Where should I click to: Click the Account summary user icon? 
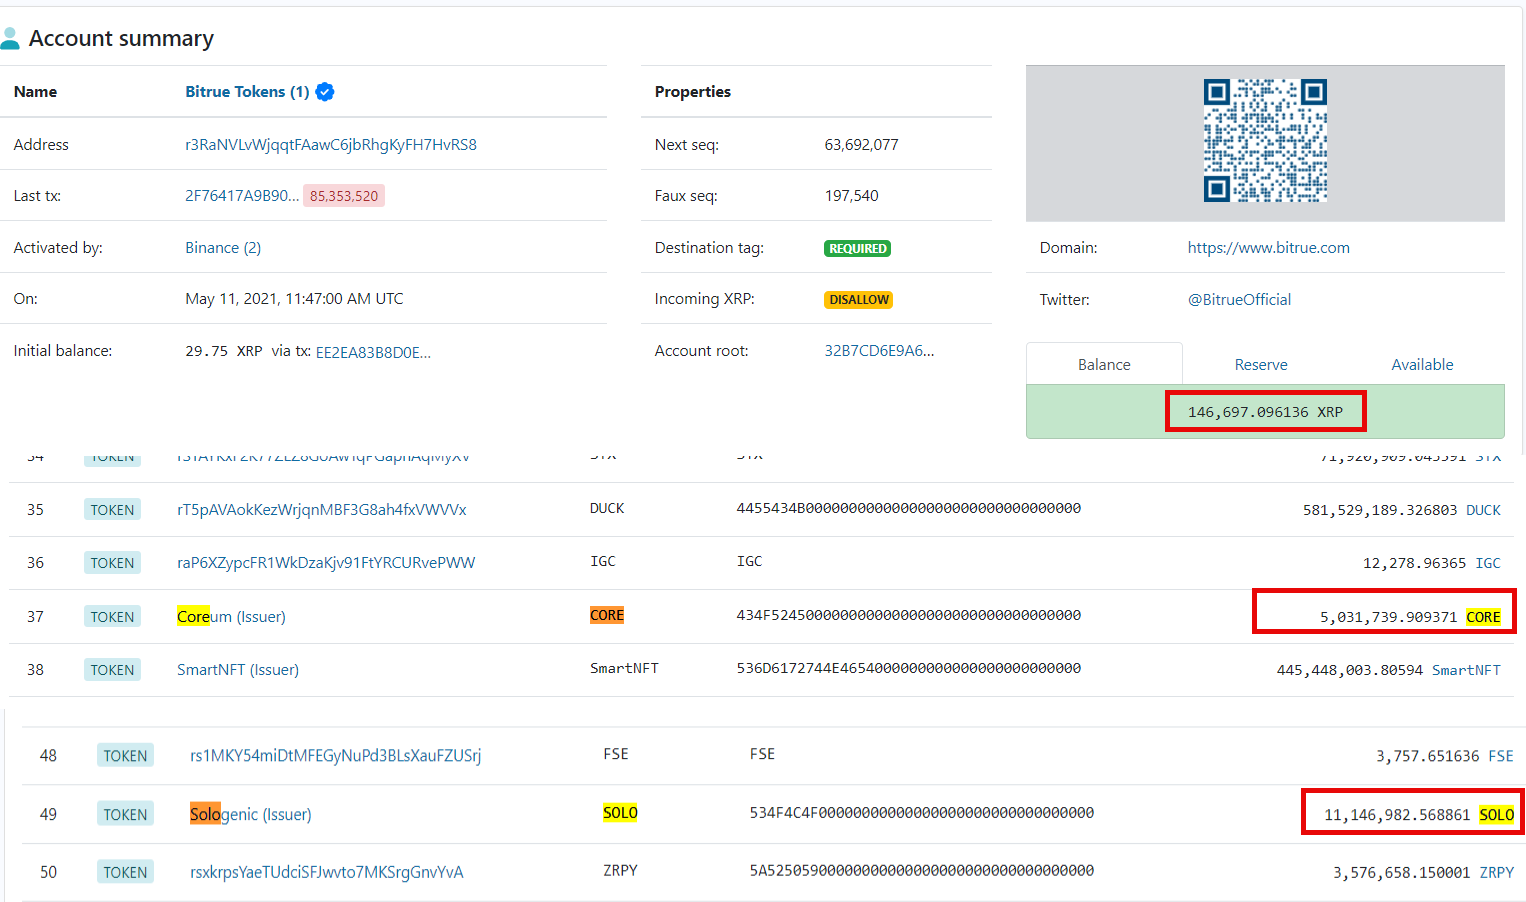tap(10, 39)
